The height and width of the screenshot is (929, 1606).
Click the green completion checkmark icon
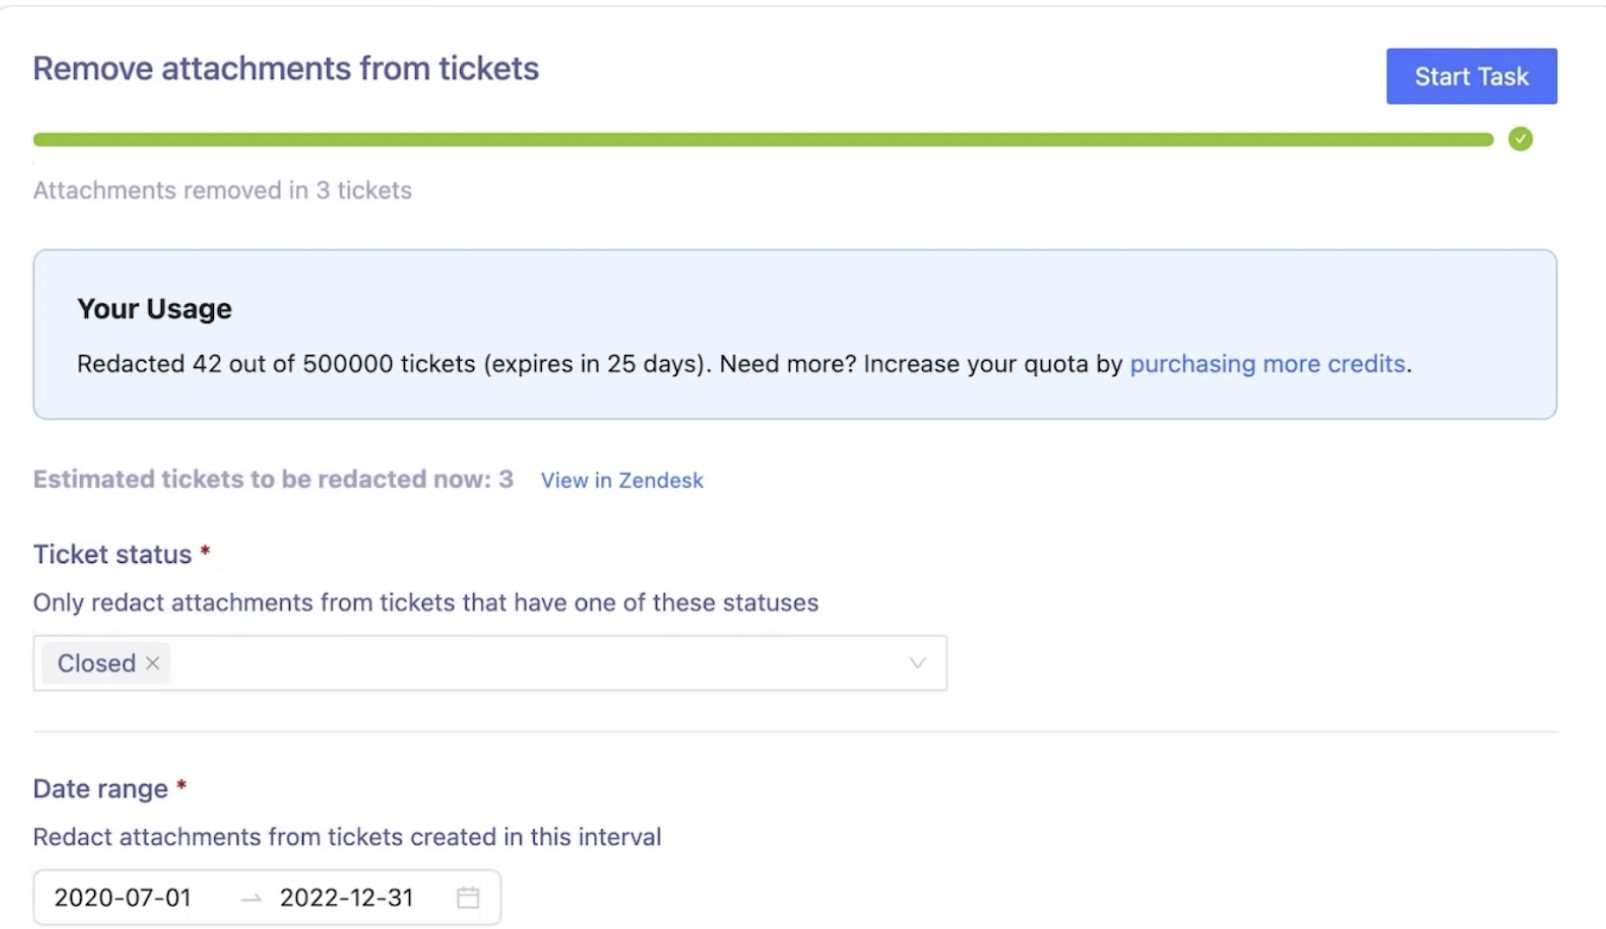coord(1520,139)
